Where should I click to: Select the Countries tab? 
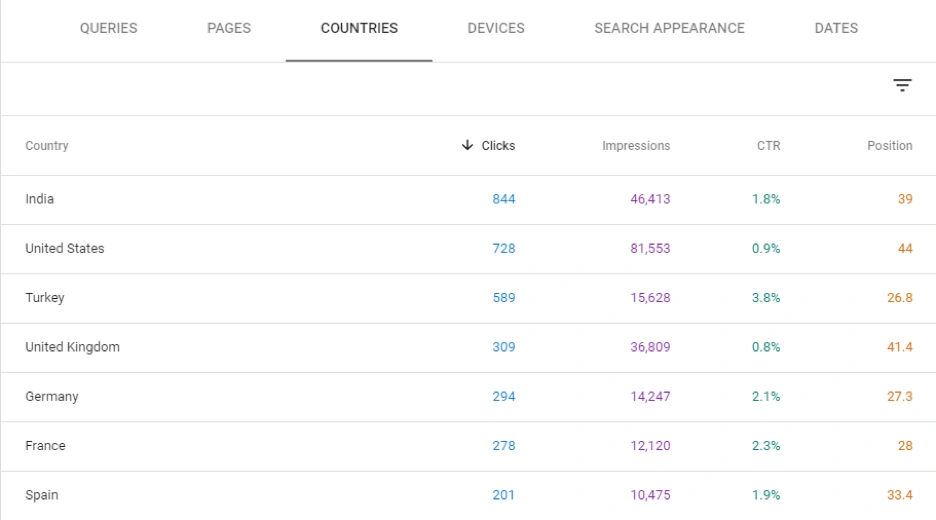click(359, 28)
